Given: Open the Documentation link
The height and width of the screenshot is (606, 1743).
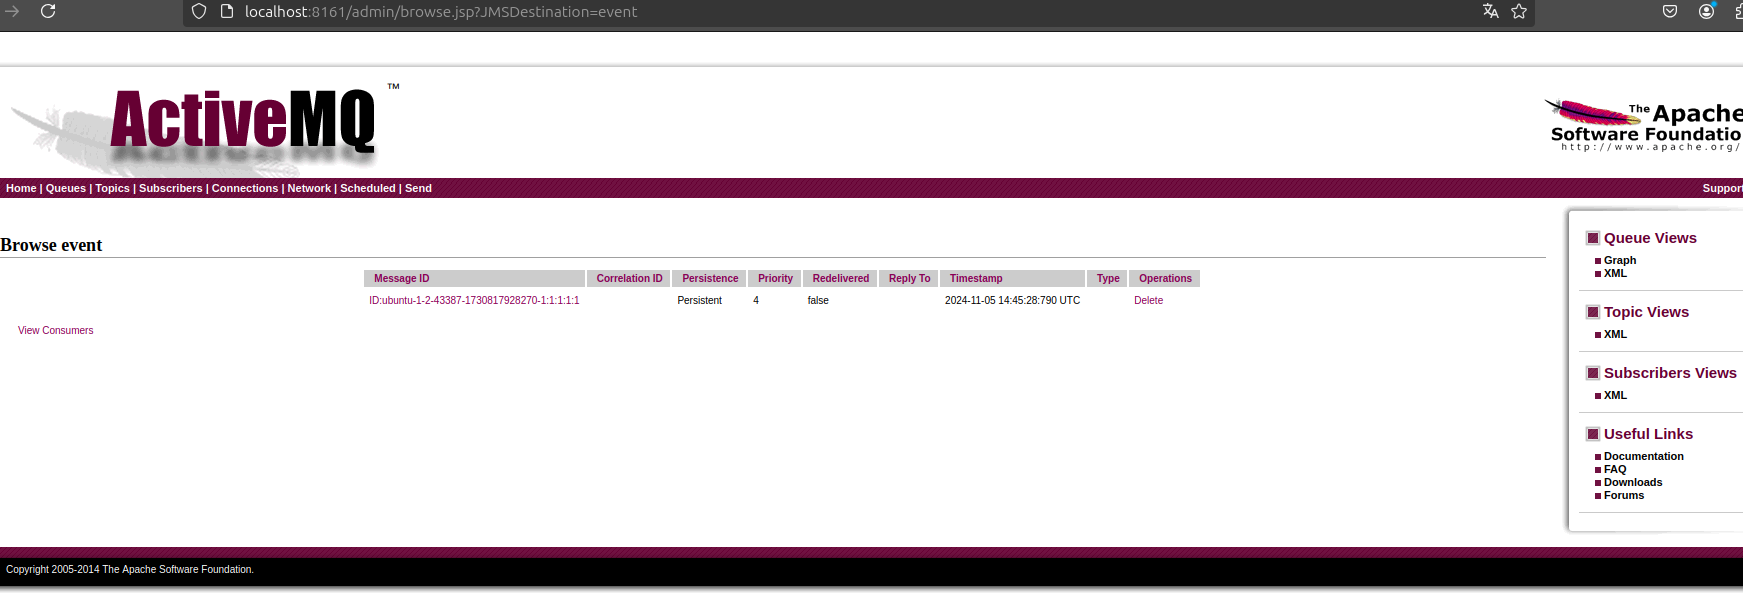Looking at the screenshot, I should coord(1644,456).
